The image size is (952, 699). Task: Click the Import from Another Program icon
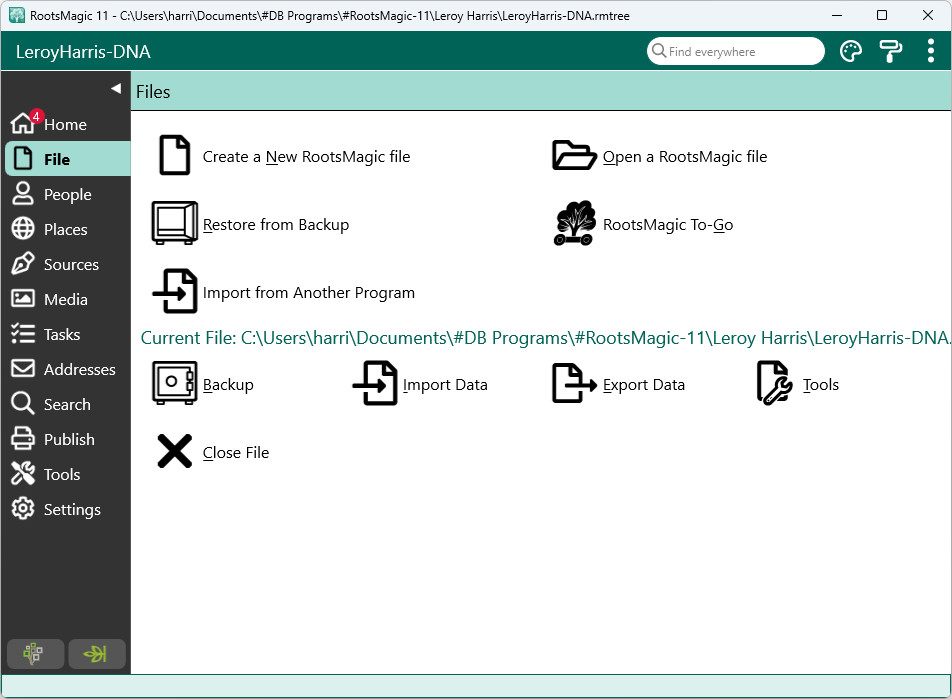point(175,291)
